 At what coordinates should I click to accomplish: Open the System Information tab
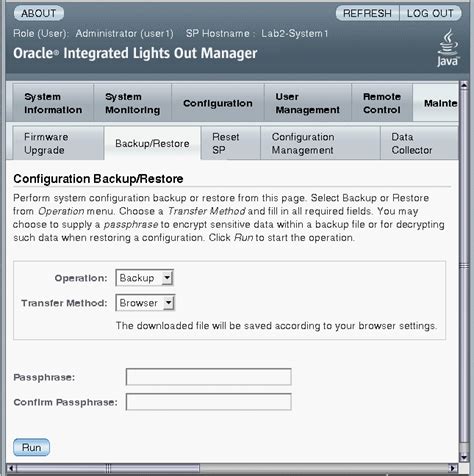(53, 103)
